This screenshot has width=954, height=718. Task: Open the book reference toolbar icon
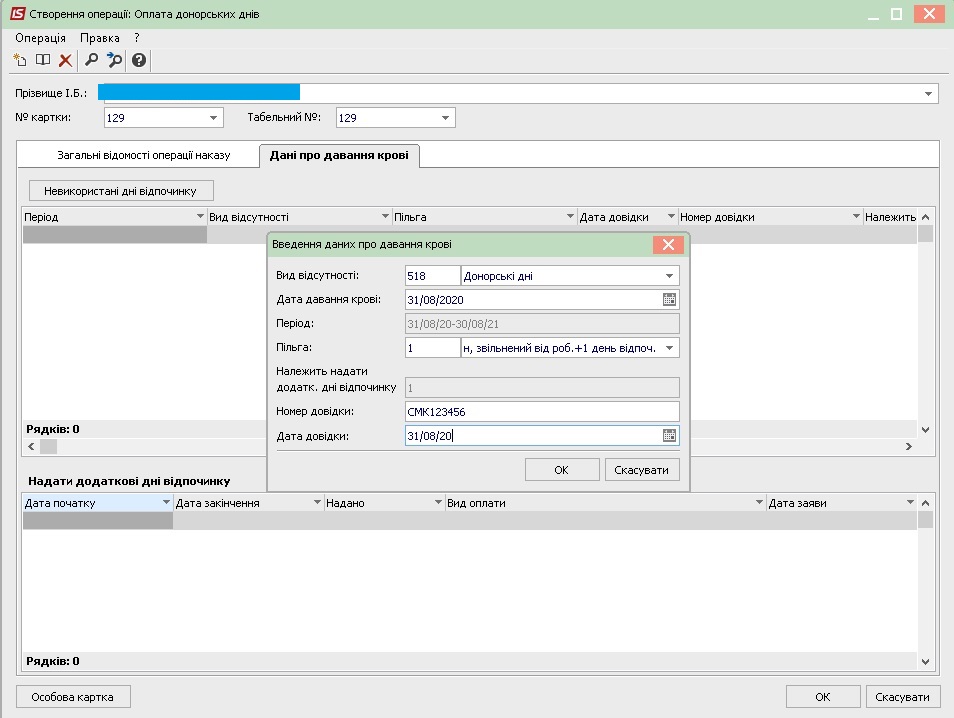point(43,60)
